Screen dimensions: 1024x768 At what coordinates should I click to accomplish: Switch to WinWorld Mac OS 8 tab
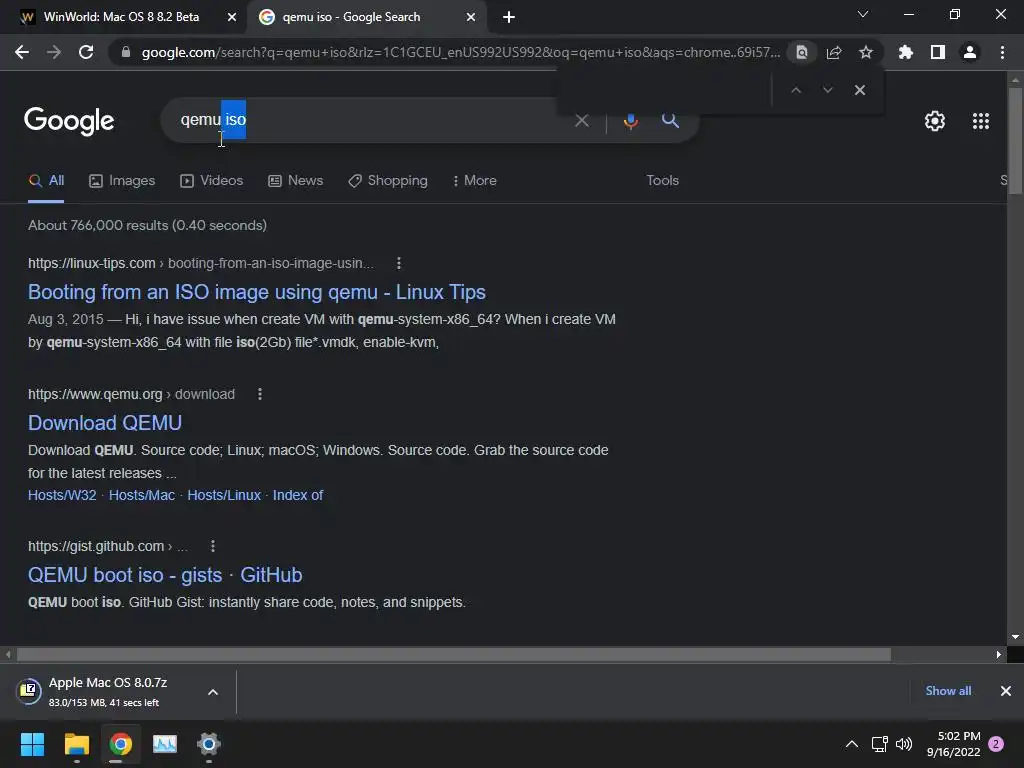click(121, 17)
